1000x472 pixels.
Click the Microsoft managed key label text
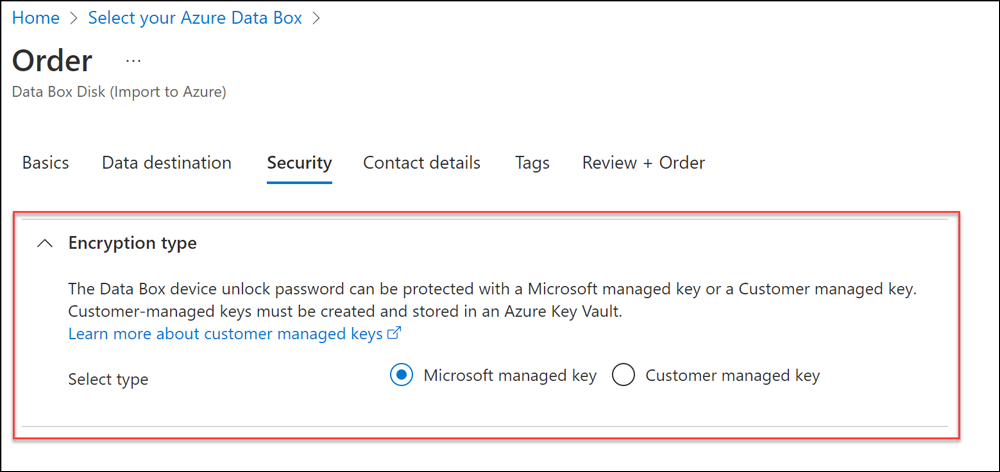[510, 376]
